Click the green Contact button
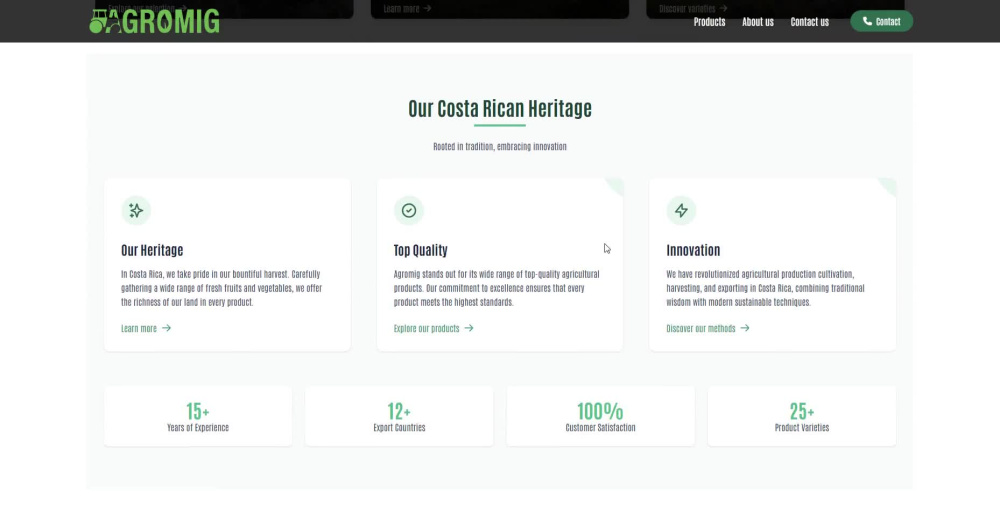The image size is (1000, 519). (881, 21)
